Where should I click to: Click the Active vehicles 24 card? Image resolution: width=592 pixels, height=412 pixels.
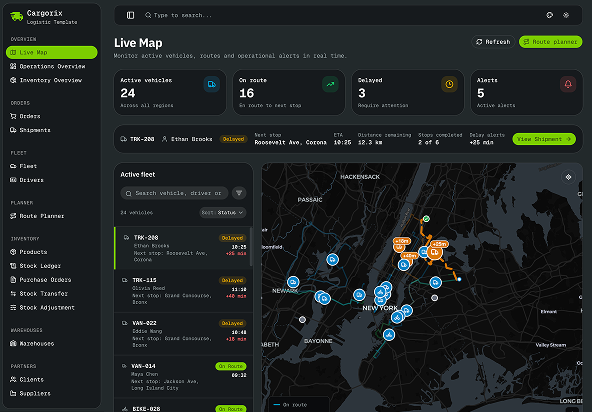170,92
